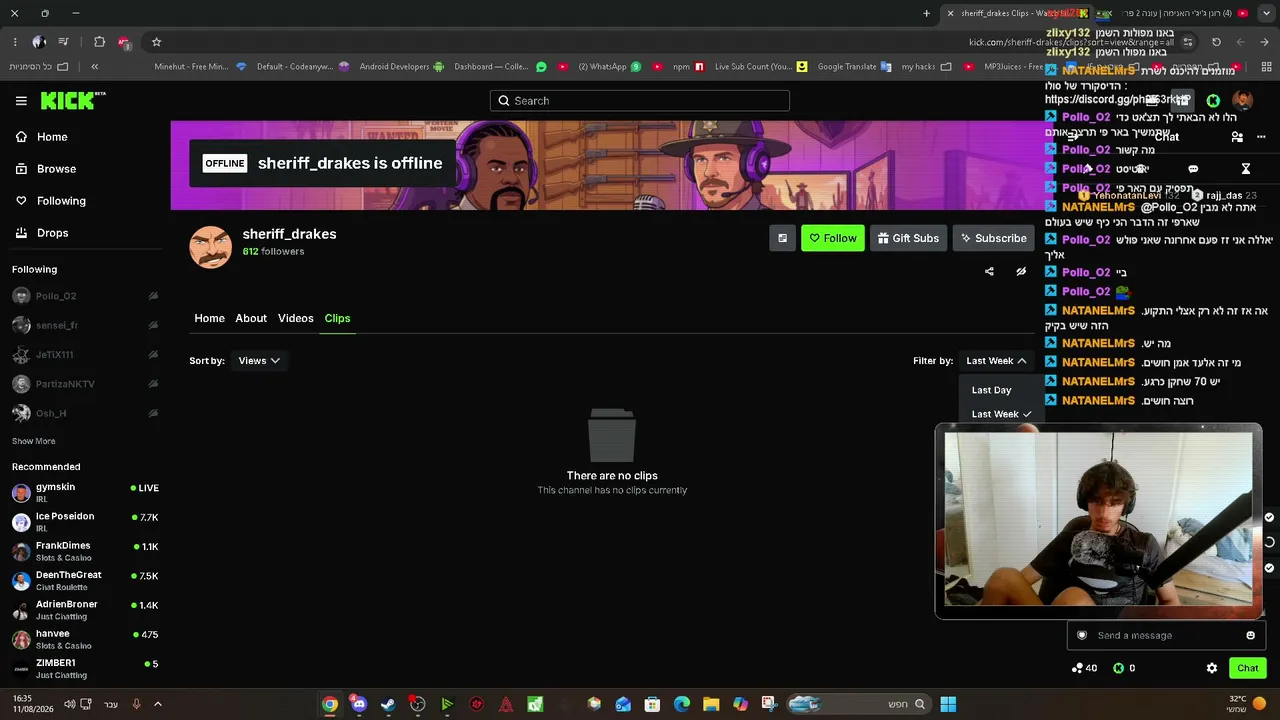This screenshot has width=1280, height=720.
Task: Bookmark this page with the star icon
Action: [156, 42]
